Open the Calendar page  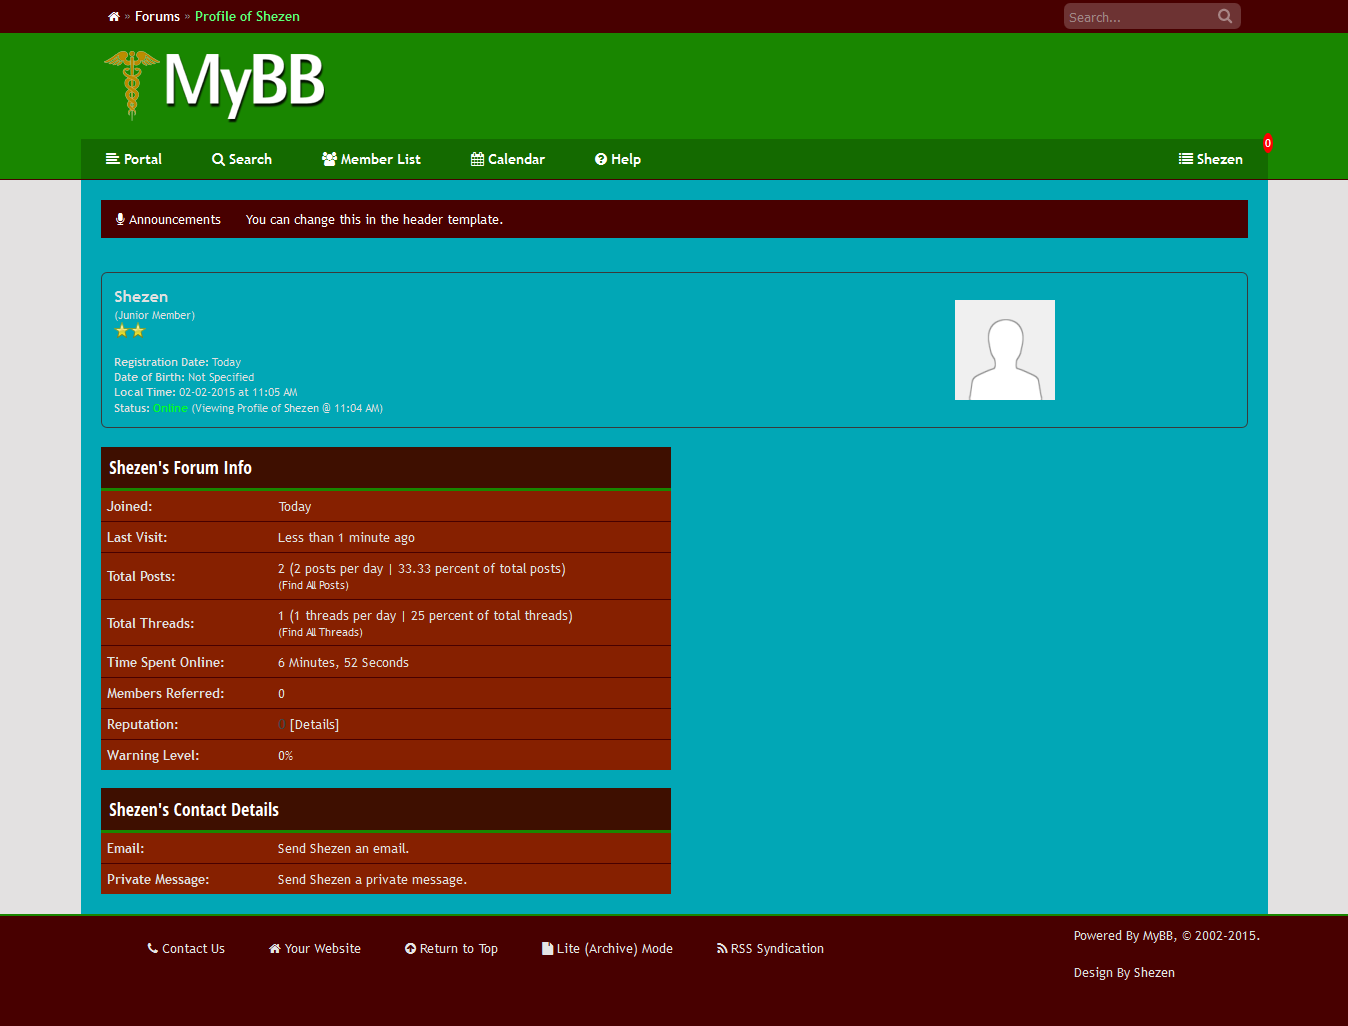coord(508,159)
